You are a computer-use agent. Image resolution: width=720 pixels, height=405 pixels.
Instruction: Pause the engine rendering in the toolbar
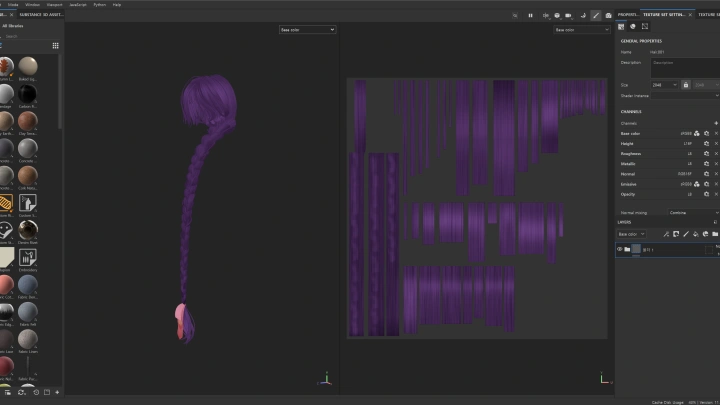(x=530, y=16)
